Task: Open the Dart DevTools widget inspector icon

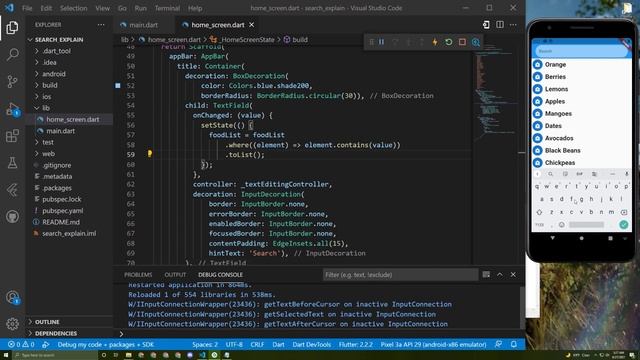Action: [476, 42]
